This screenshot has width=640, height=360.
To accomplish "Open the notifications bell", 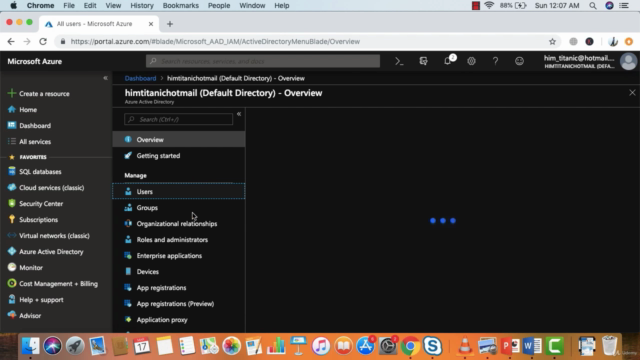I will click(448, 61).
